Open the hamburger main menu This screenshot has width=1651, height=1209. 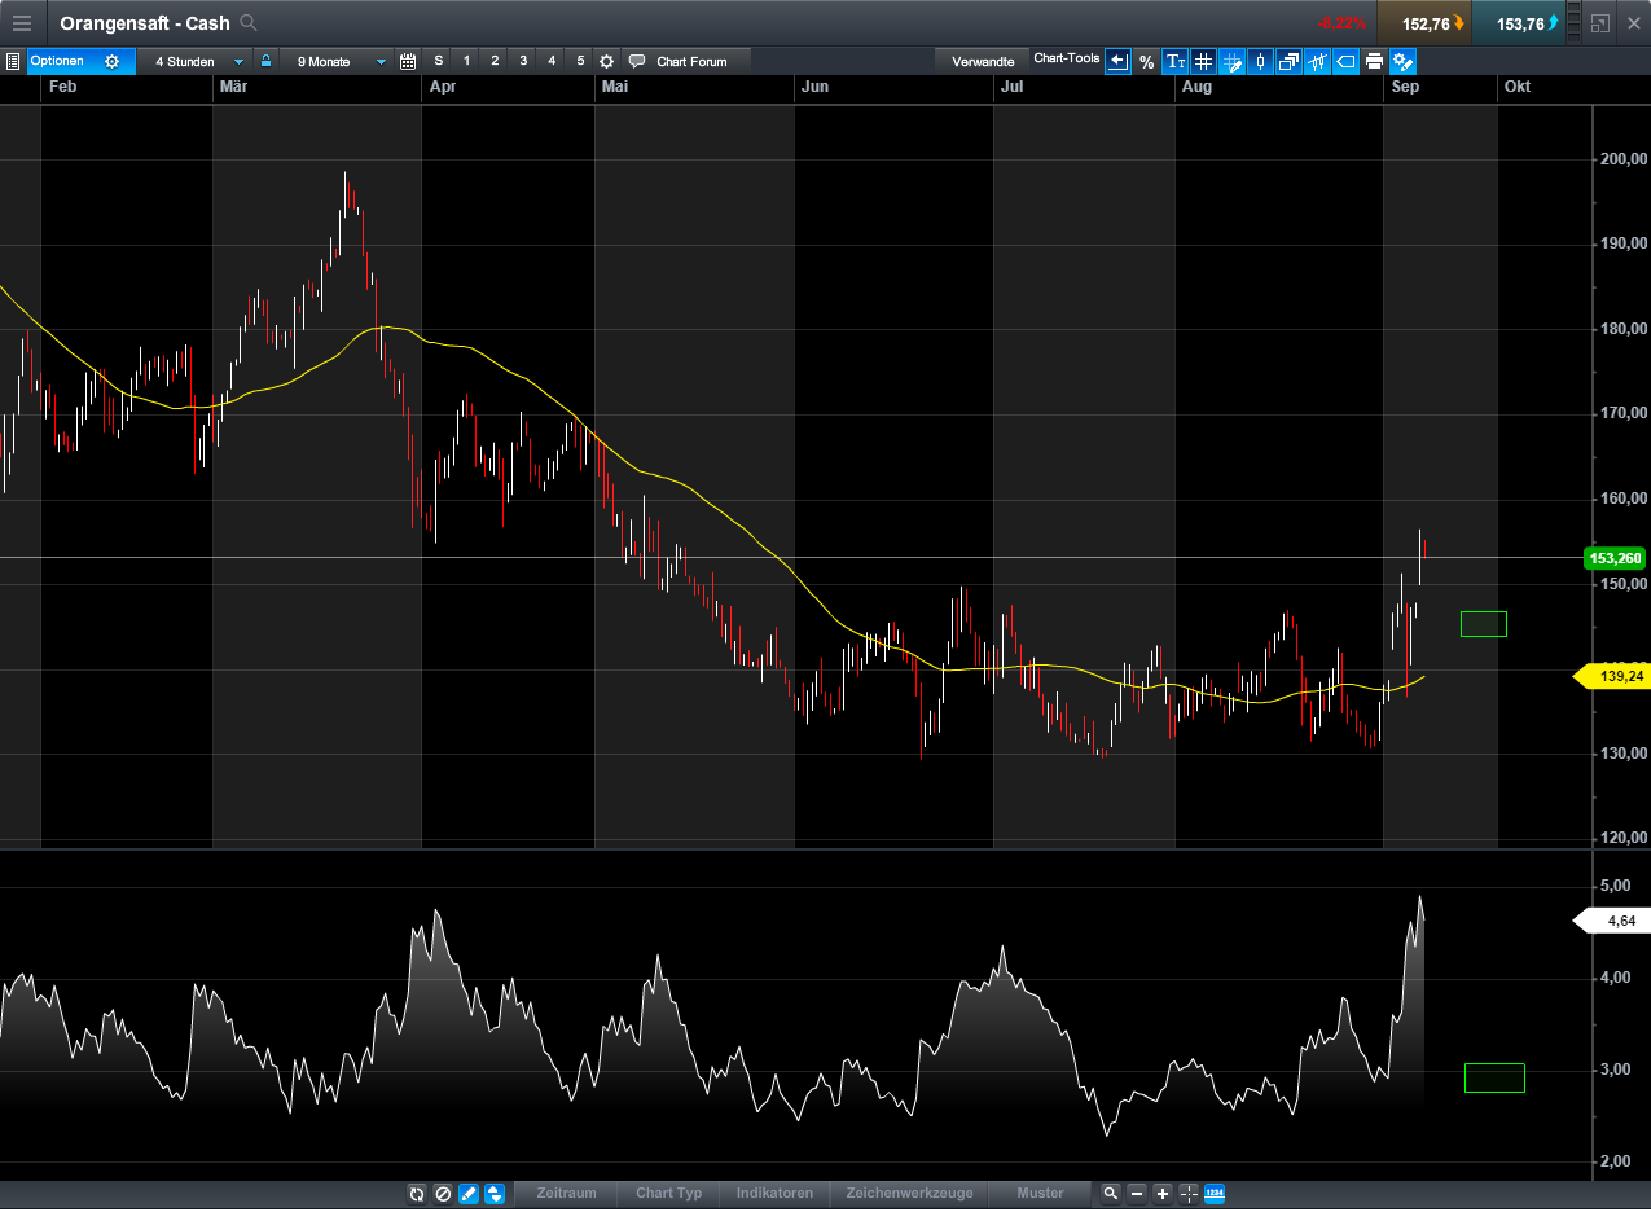[x=21, y=23]
